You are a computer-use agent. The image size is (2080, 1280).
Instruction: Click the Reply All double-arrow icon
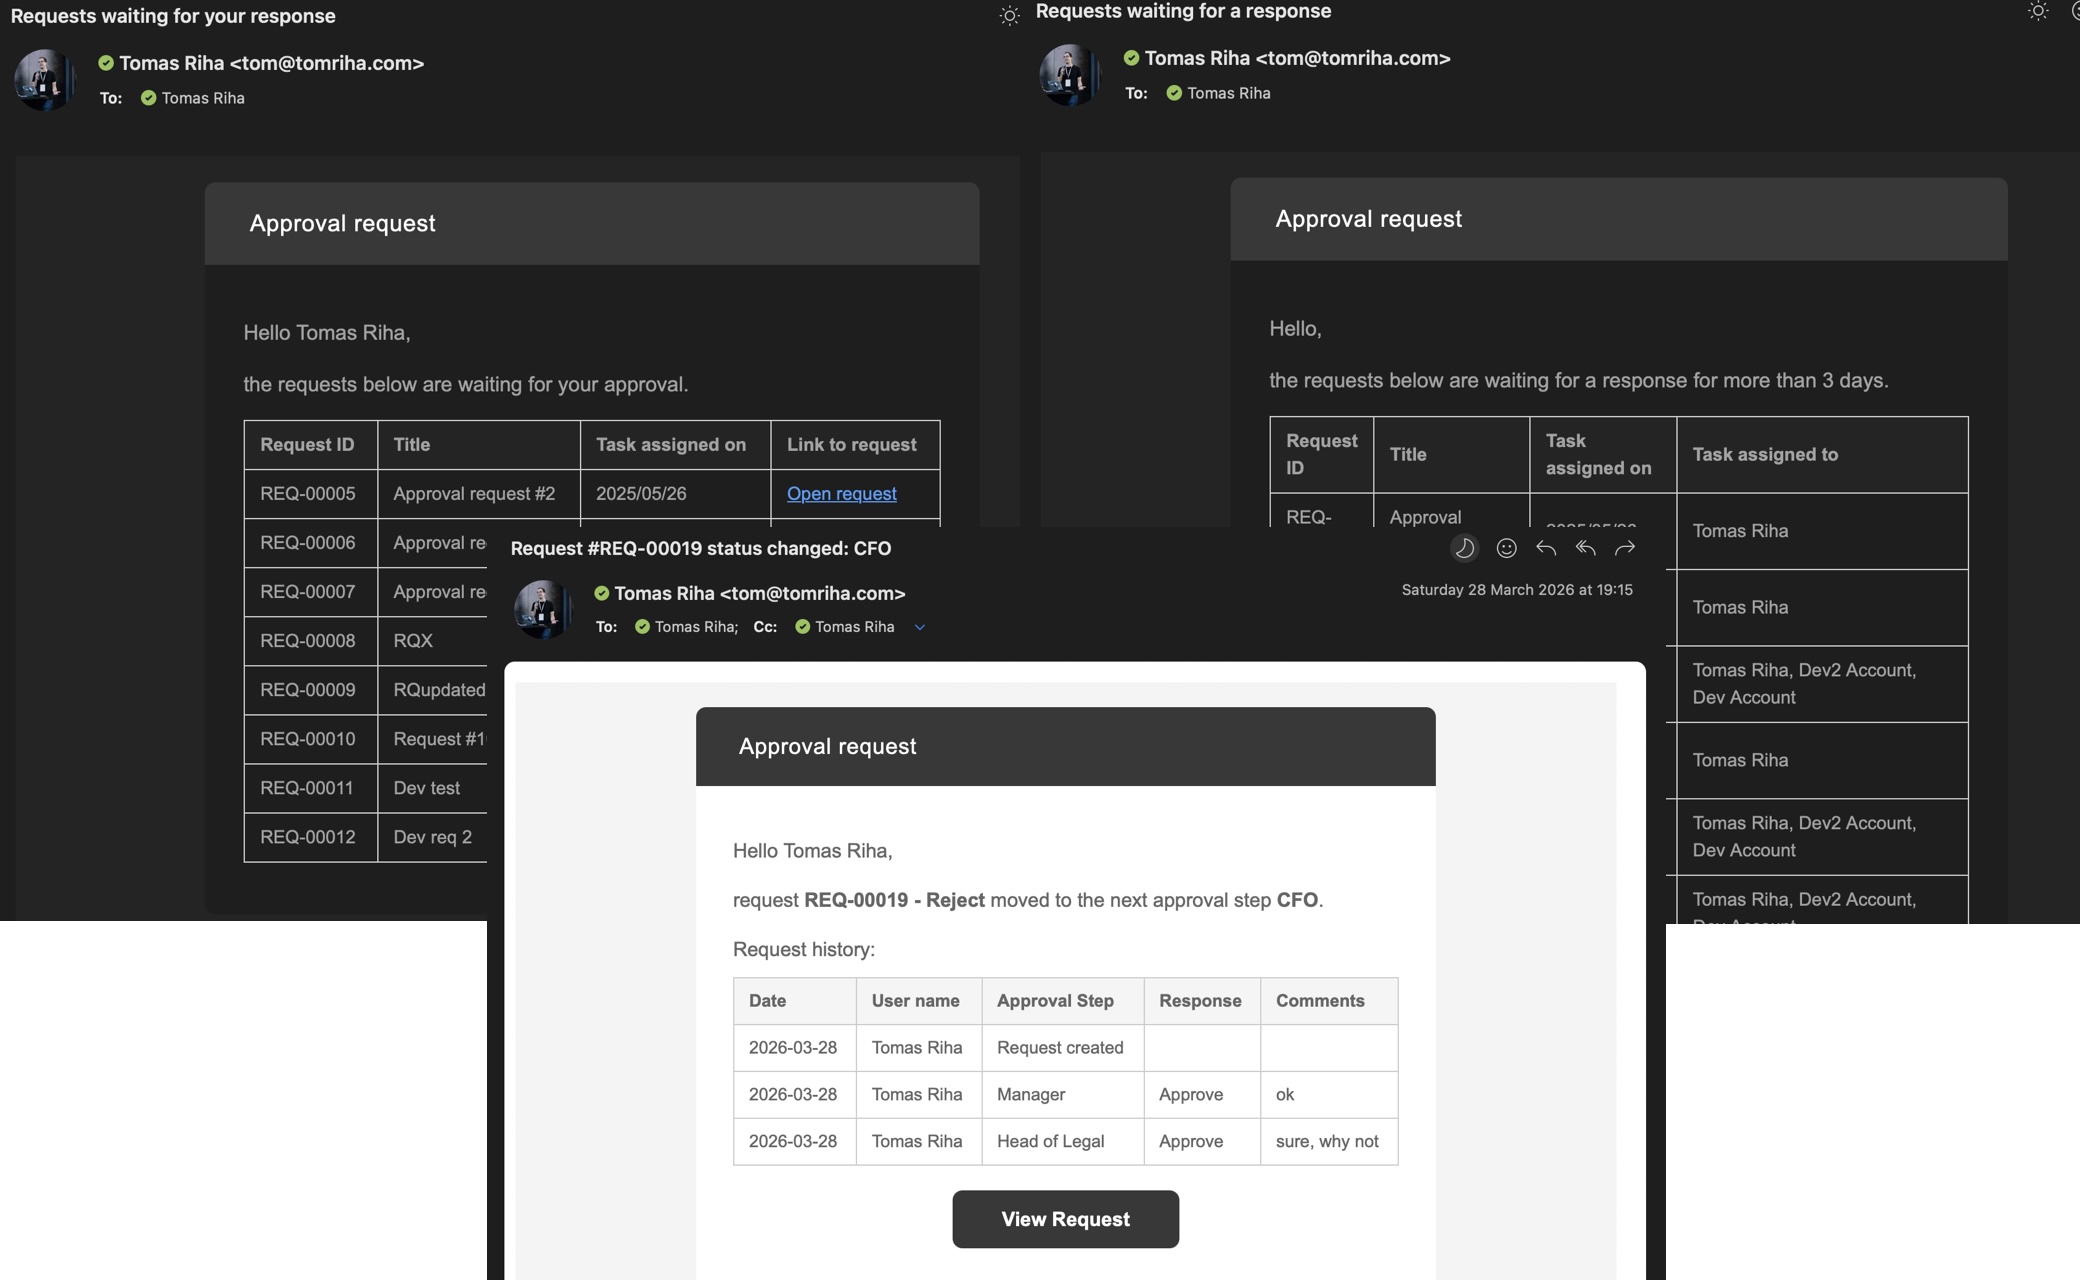1585,548
